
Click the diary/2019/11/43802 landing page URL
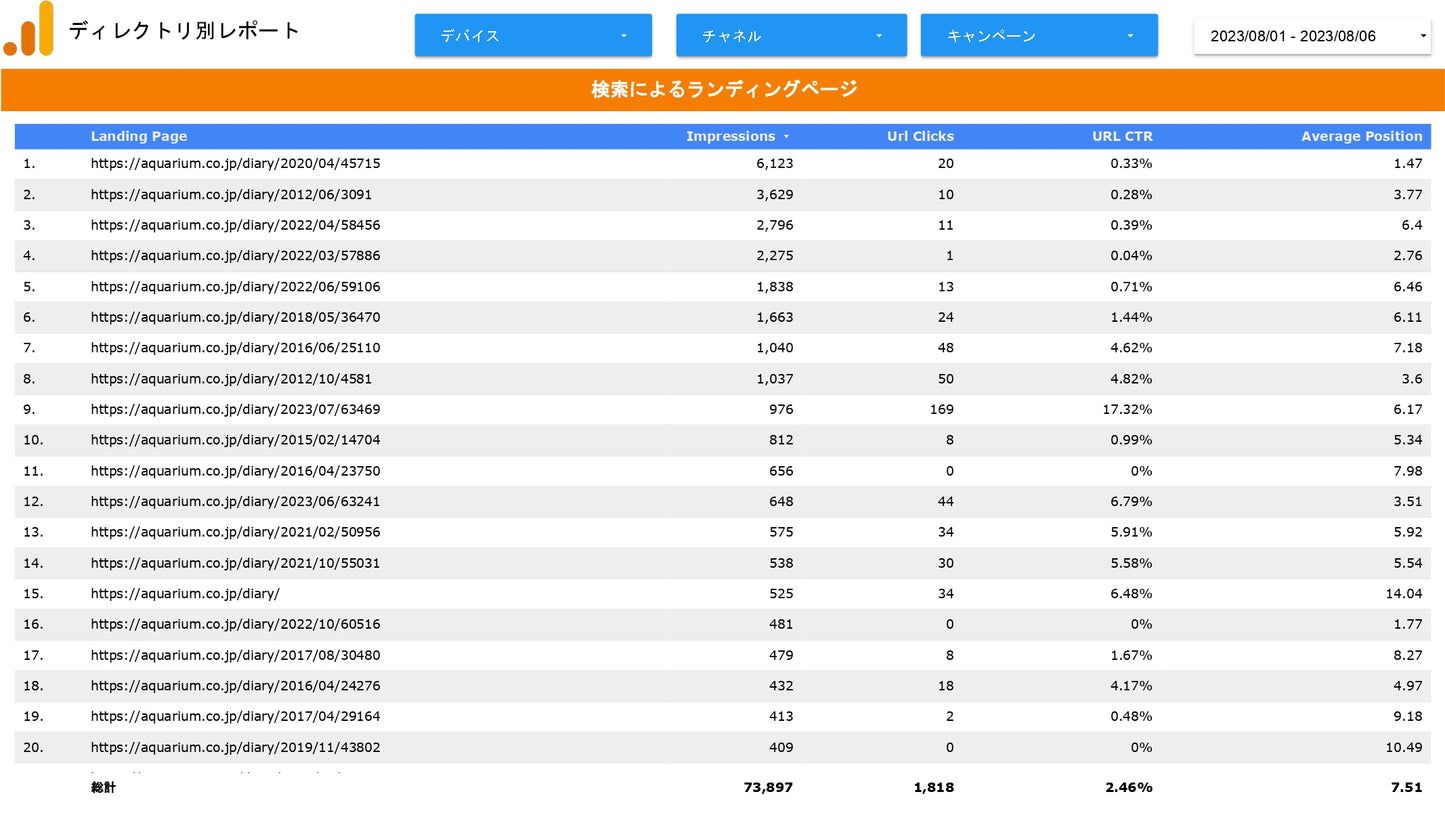click(x=235, y=747)
